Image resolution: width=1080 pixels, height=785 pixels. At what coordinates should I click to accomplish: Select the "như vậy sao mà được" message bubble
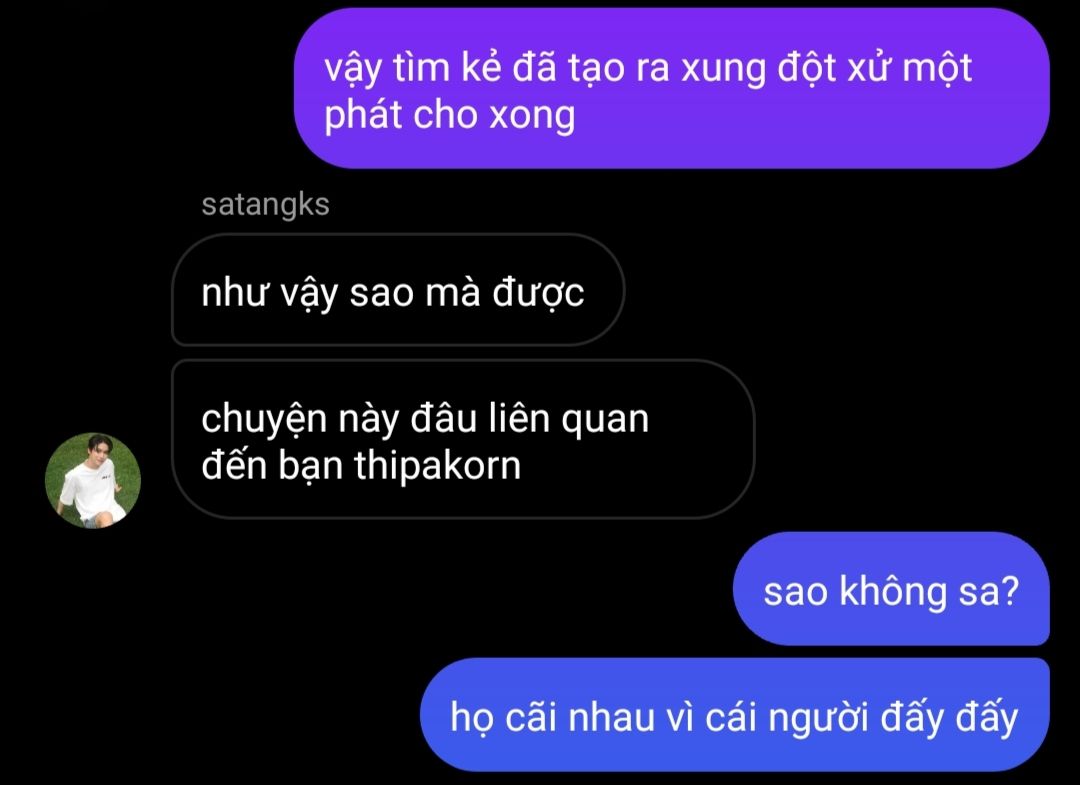[x=398, y=289]
